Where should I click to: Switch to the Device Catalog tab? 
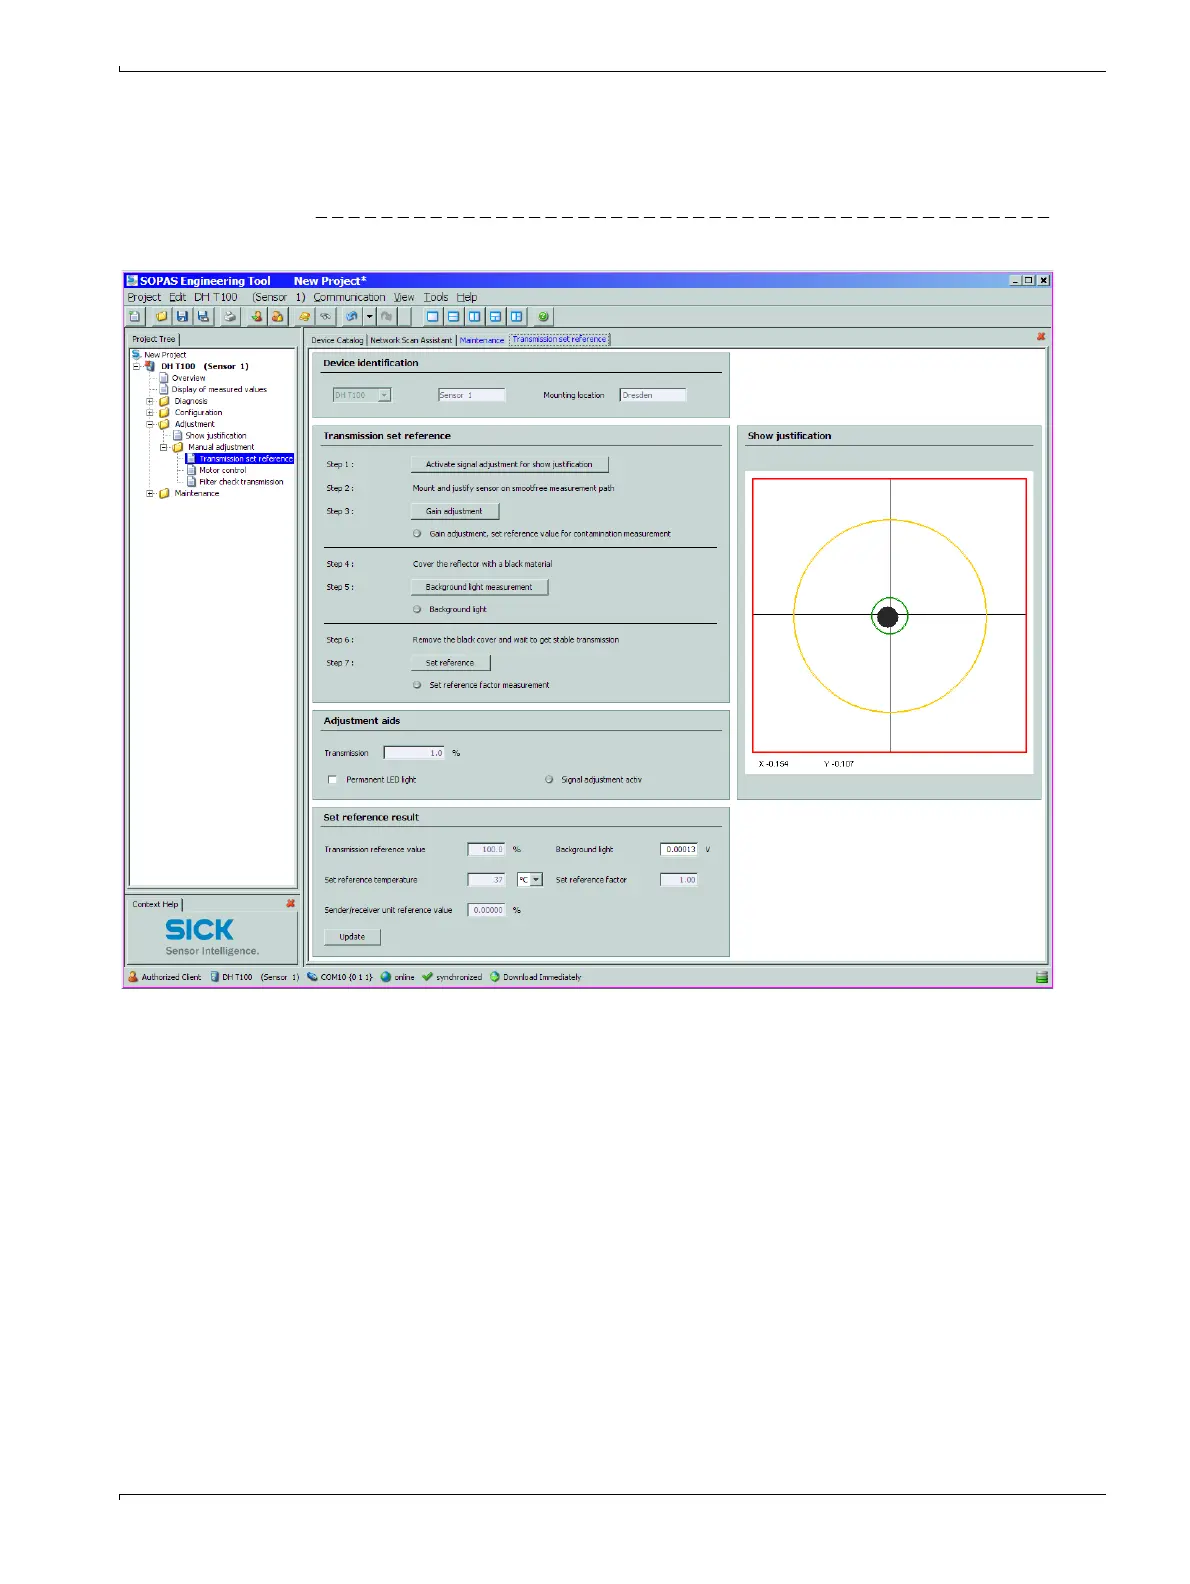pos(337,340)
